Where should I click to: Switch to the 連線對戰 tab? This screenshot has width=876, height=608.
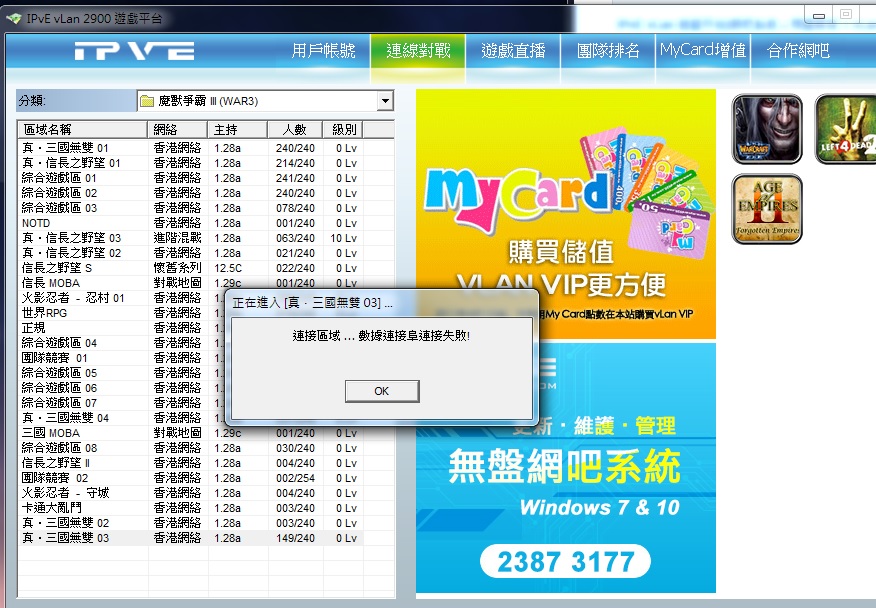click(418, 51)
